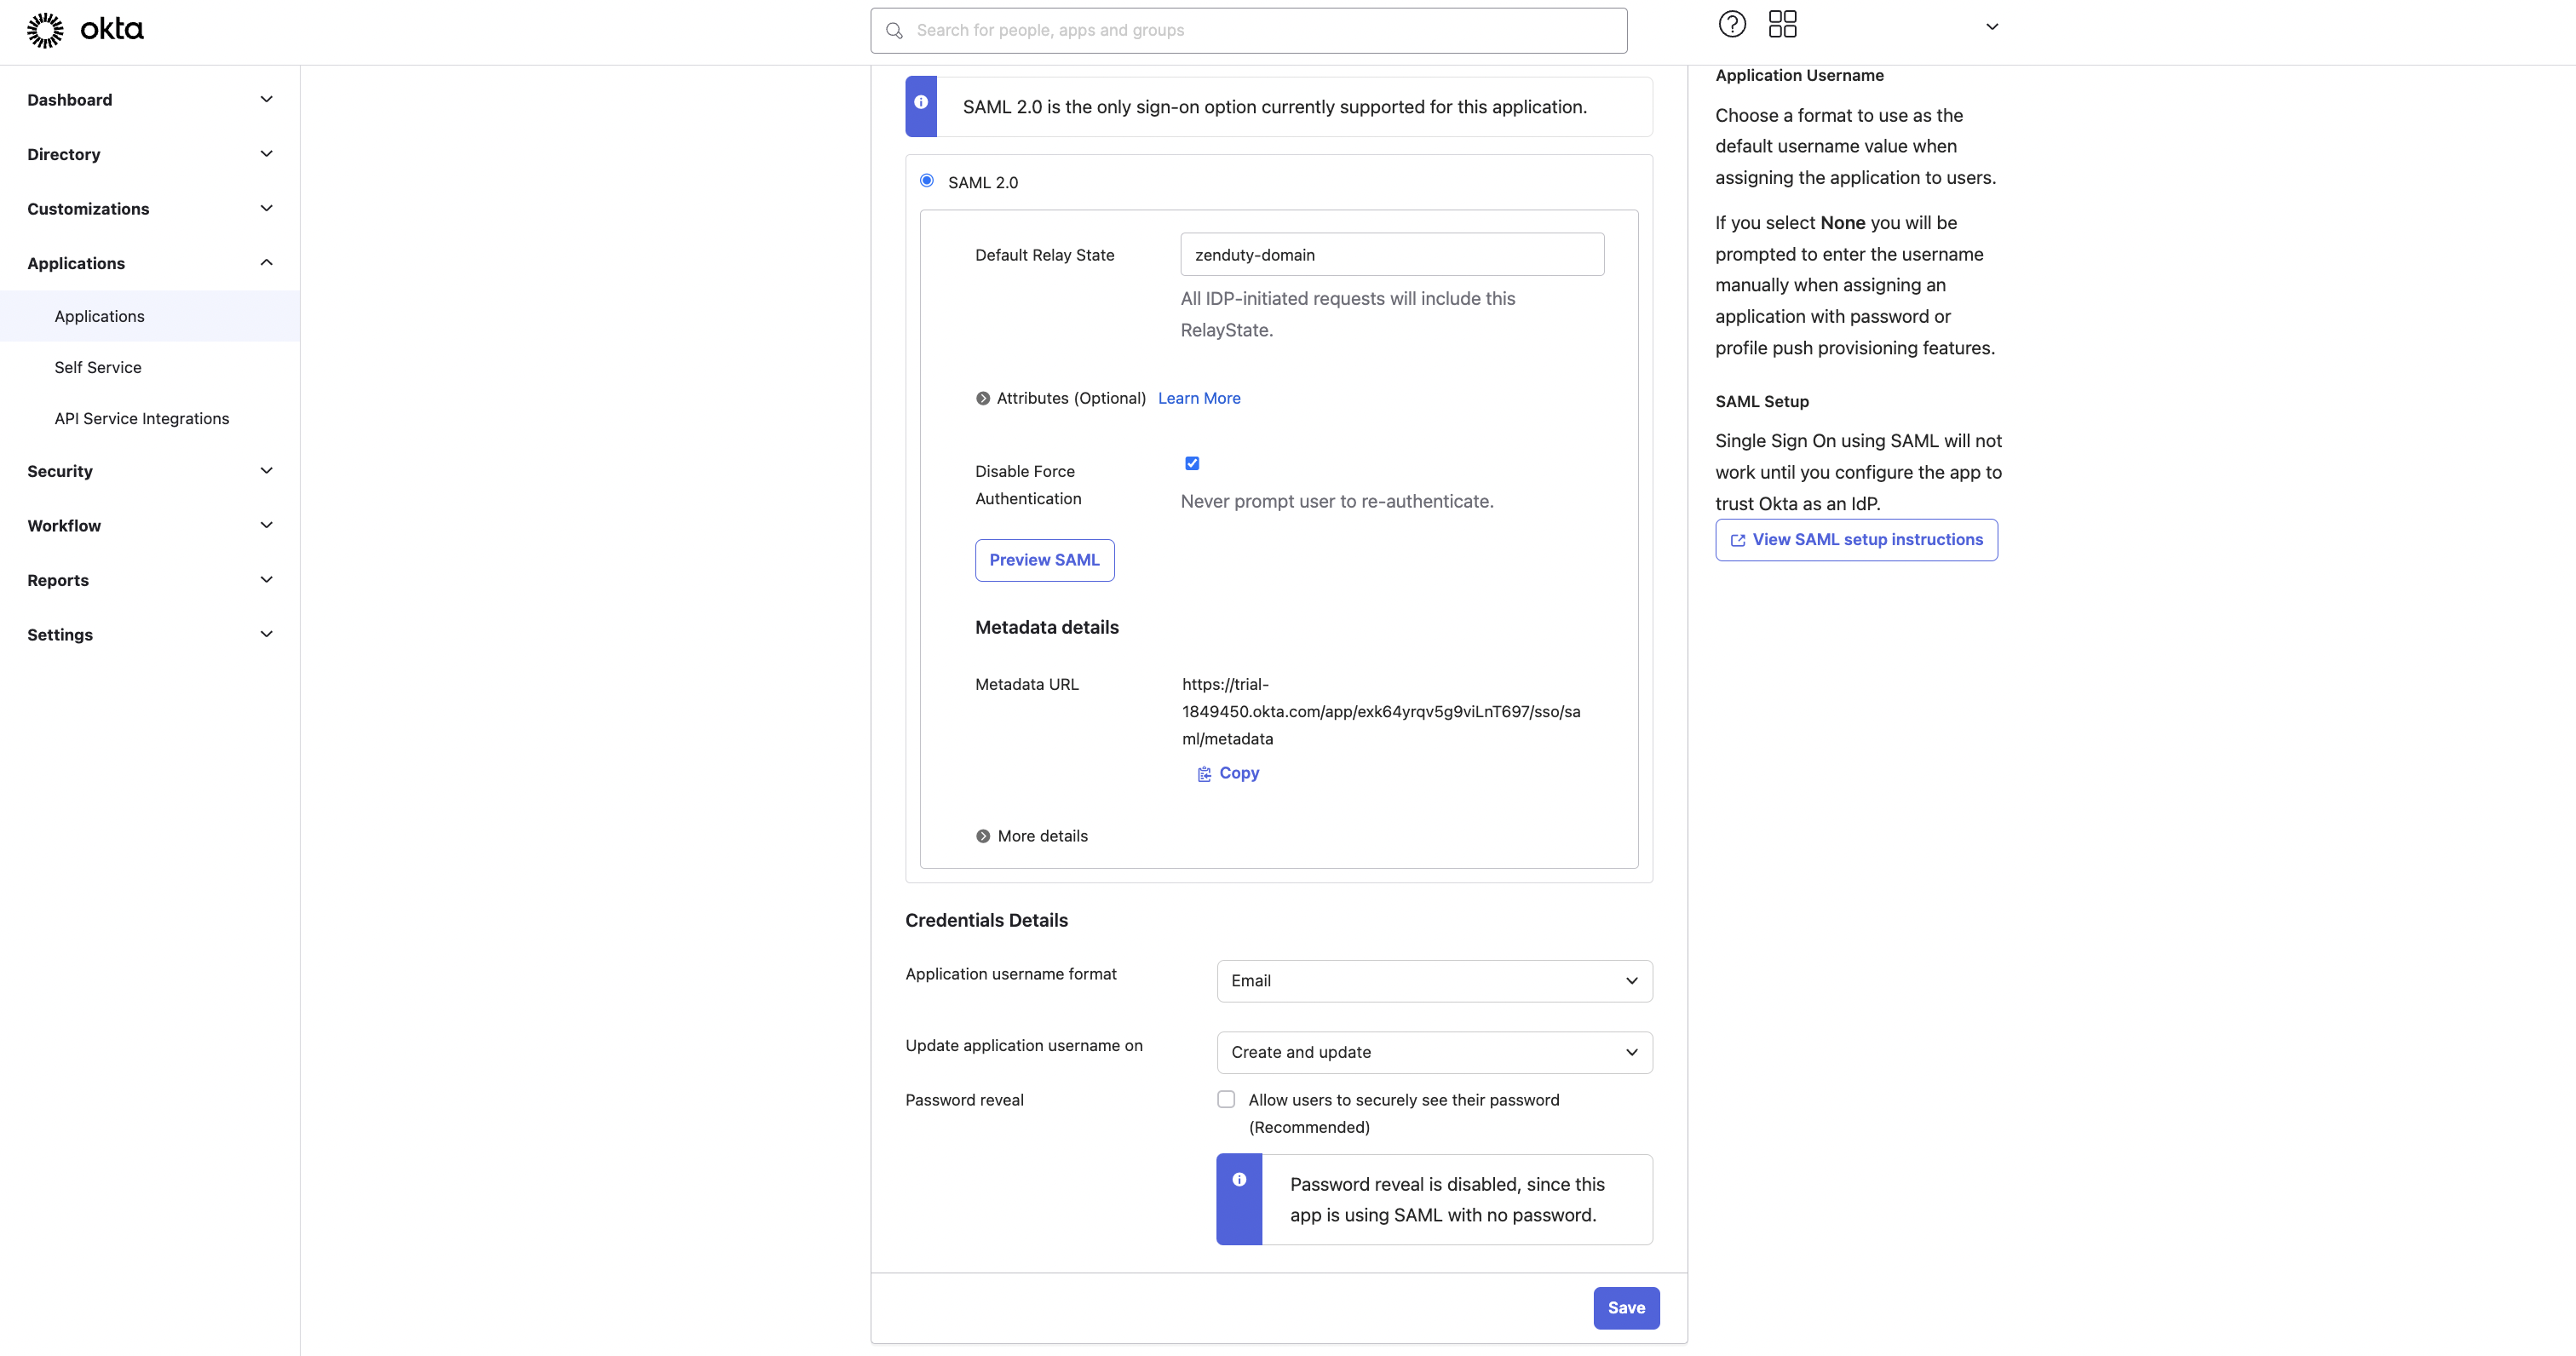2576x1356 pixels.
Task: Open the apps grid icon
Action: pyautogui.click(x=1782, y=24)
